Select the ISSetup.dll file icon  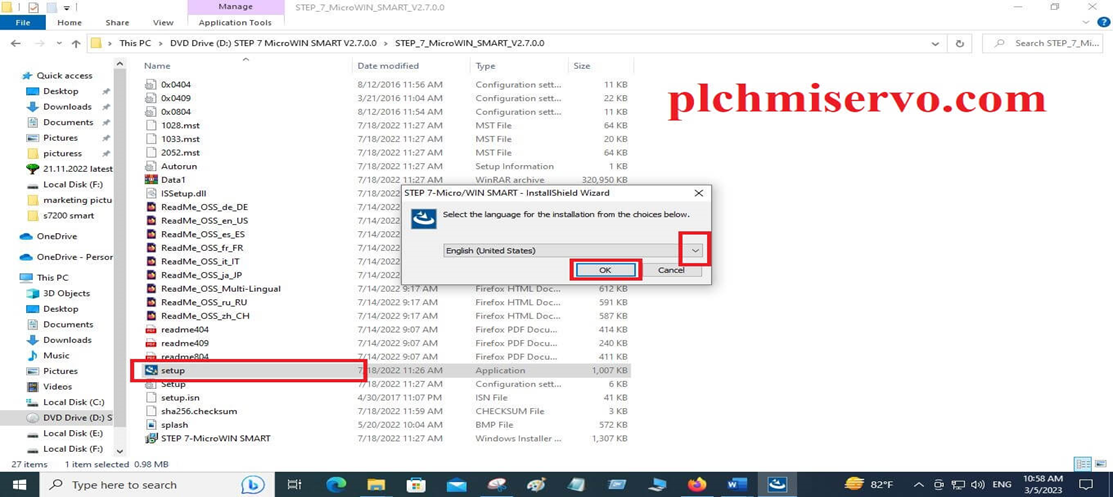pyautogui.click(x=150, y=193)
